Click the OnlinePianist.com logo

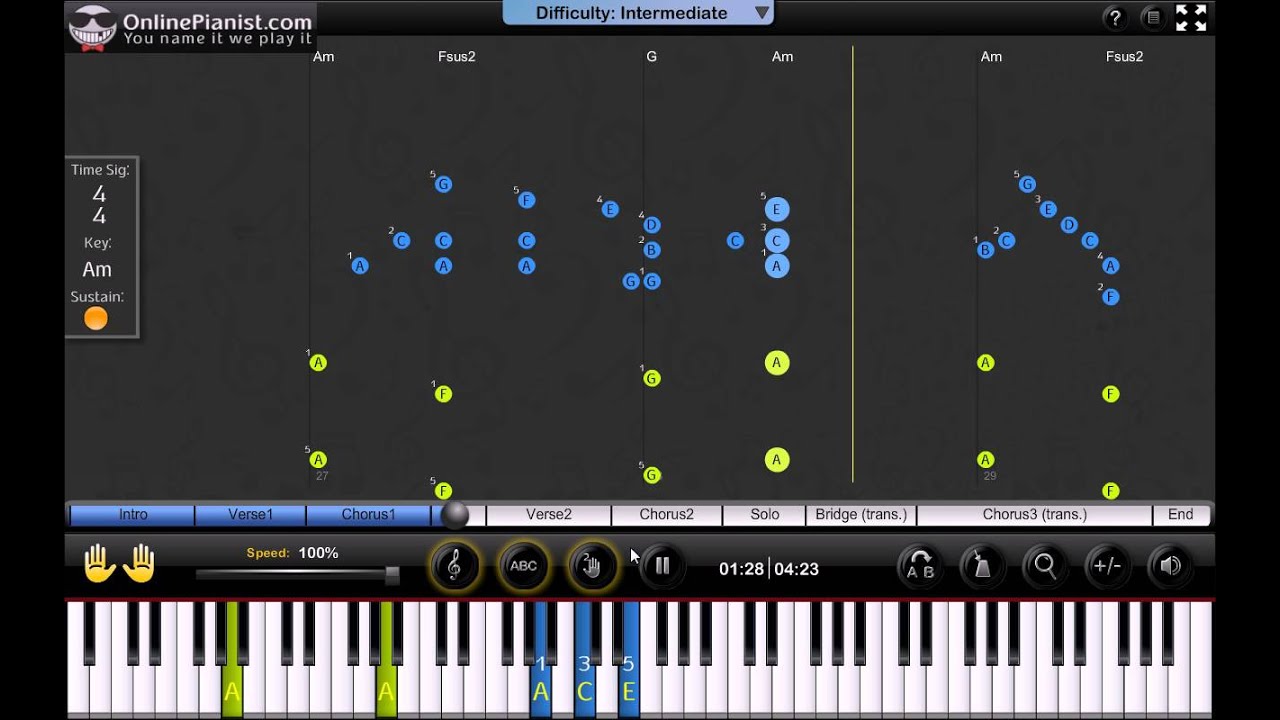click(x=192, y=27)
